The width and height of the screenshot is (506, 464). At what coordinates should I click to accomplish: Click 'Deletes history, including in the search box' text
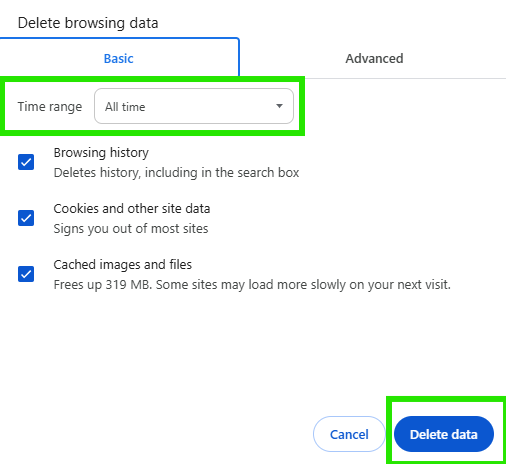click(x=176, y=173)
